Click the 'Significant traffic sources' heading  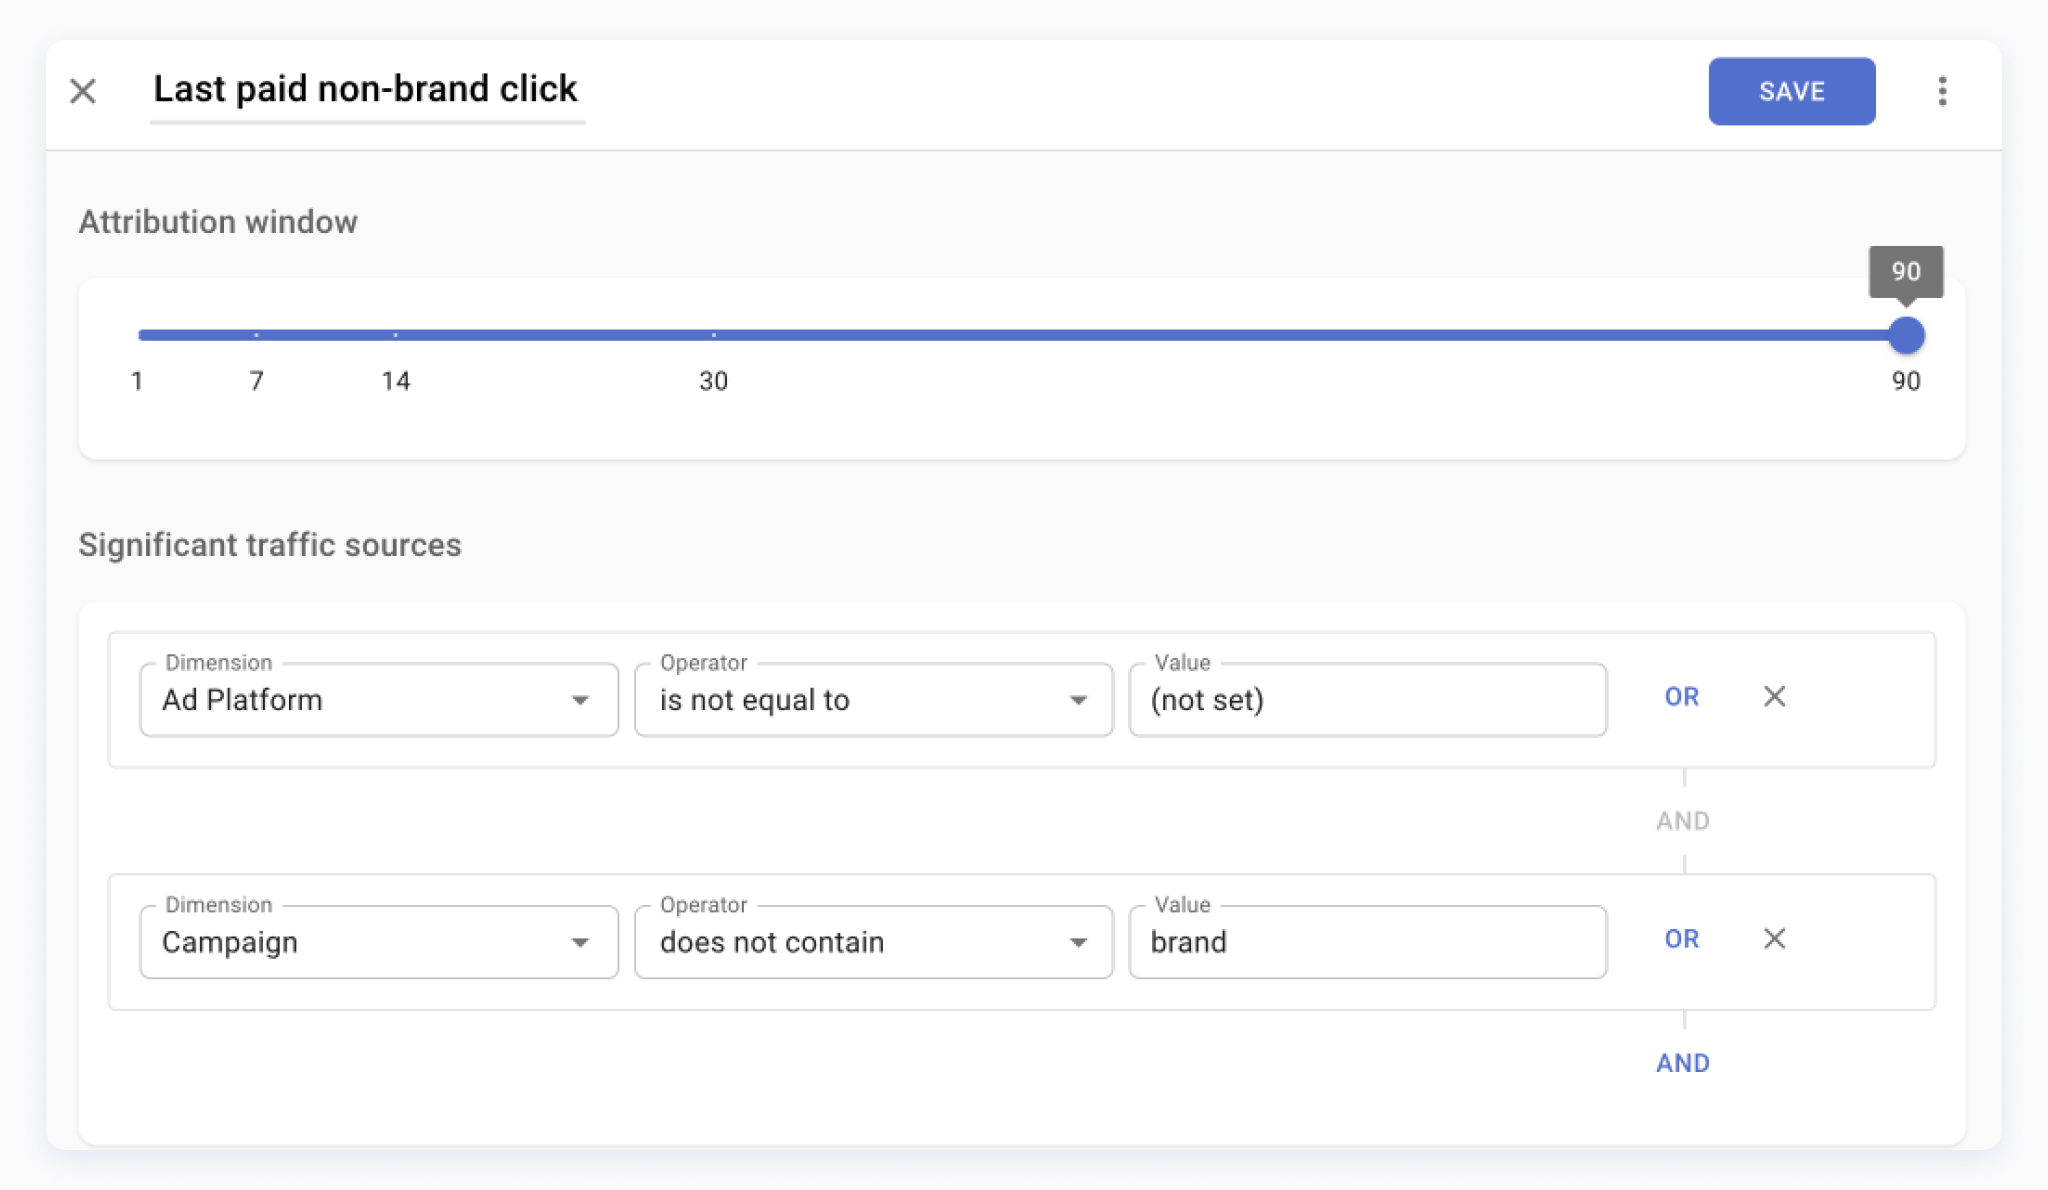click(x=270, y=545)
